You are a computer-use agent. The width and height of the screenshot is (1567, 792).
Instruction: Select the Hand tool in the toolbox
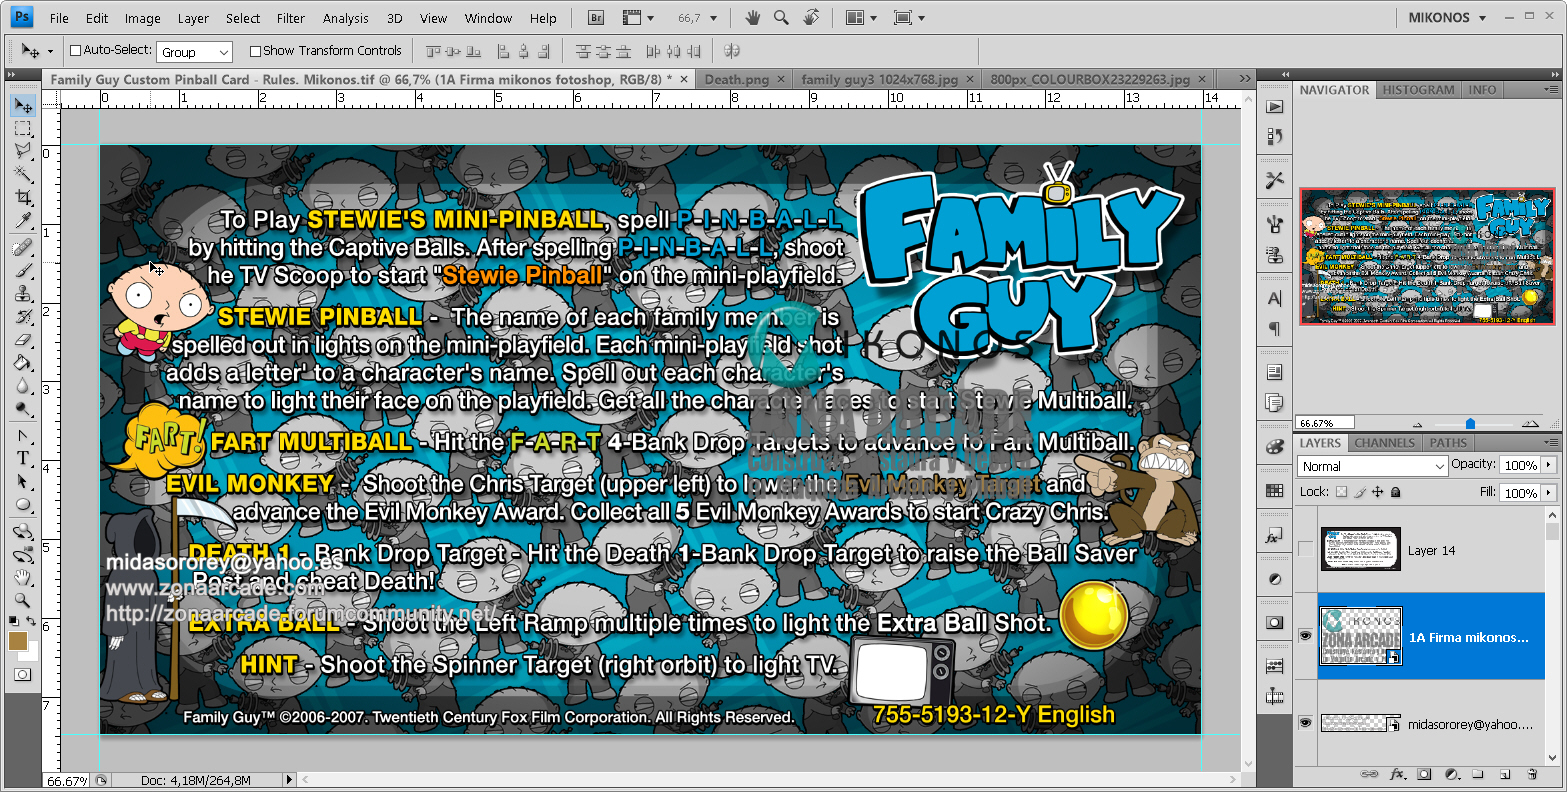click(23, 577)
